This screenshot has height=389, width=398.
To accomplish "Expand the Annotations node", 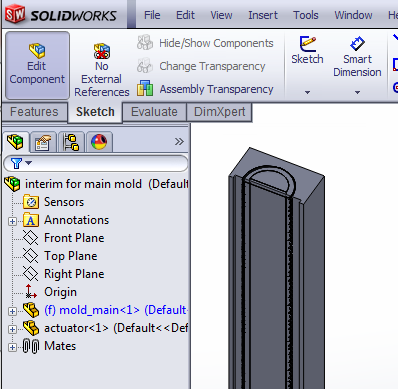I will pos(12,221).
